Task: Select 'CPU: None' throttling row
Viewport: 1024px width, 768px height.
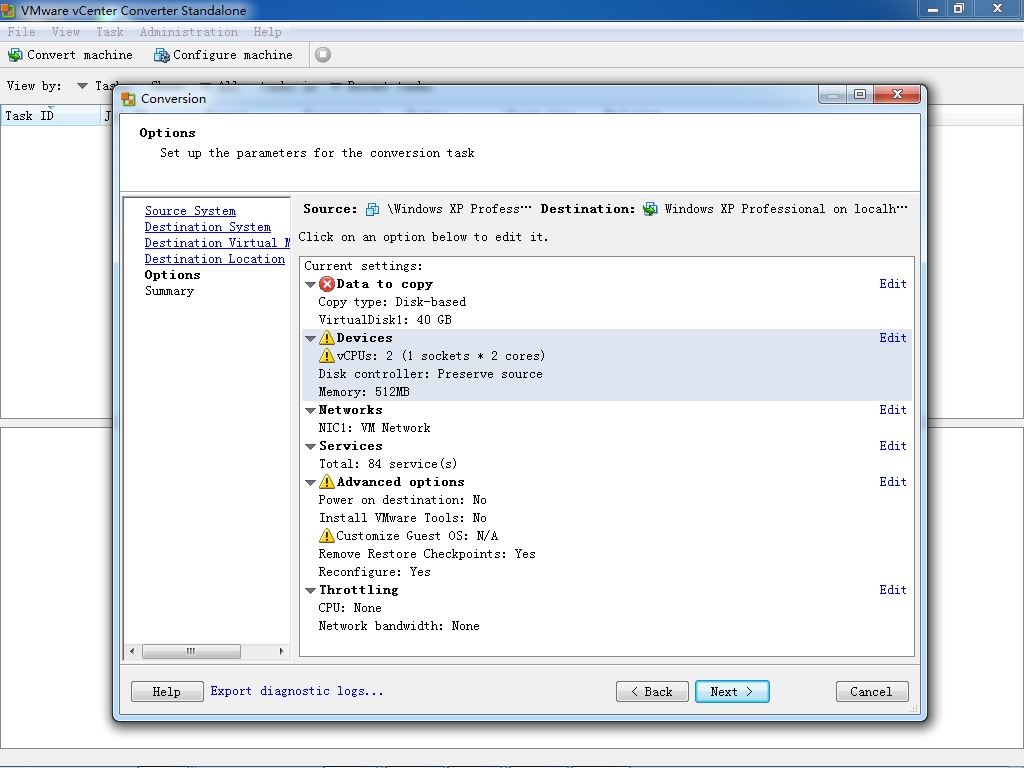Action: click(349, 608)
